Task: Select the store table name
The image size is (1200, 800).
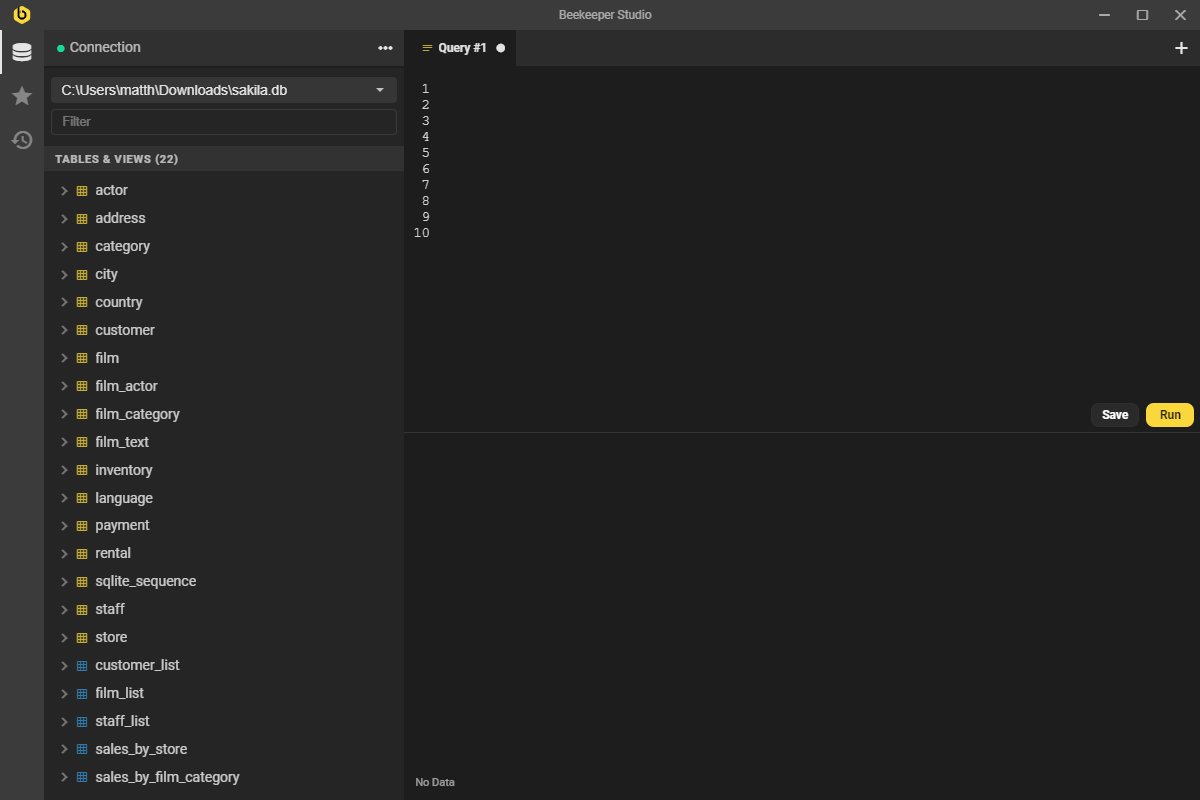Action: 111,638
